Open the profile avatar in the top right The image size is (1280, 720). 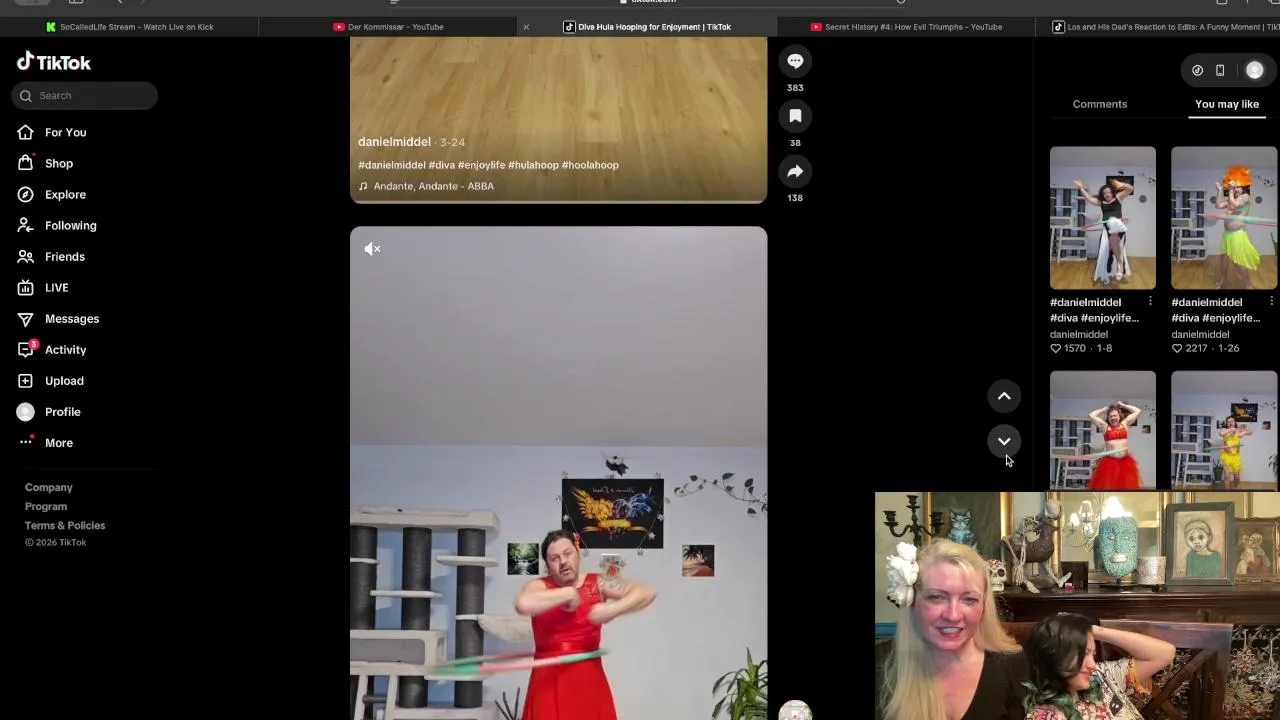[1254, 70]
